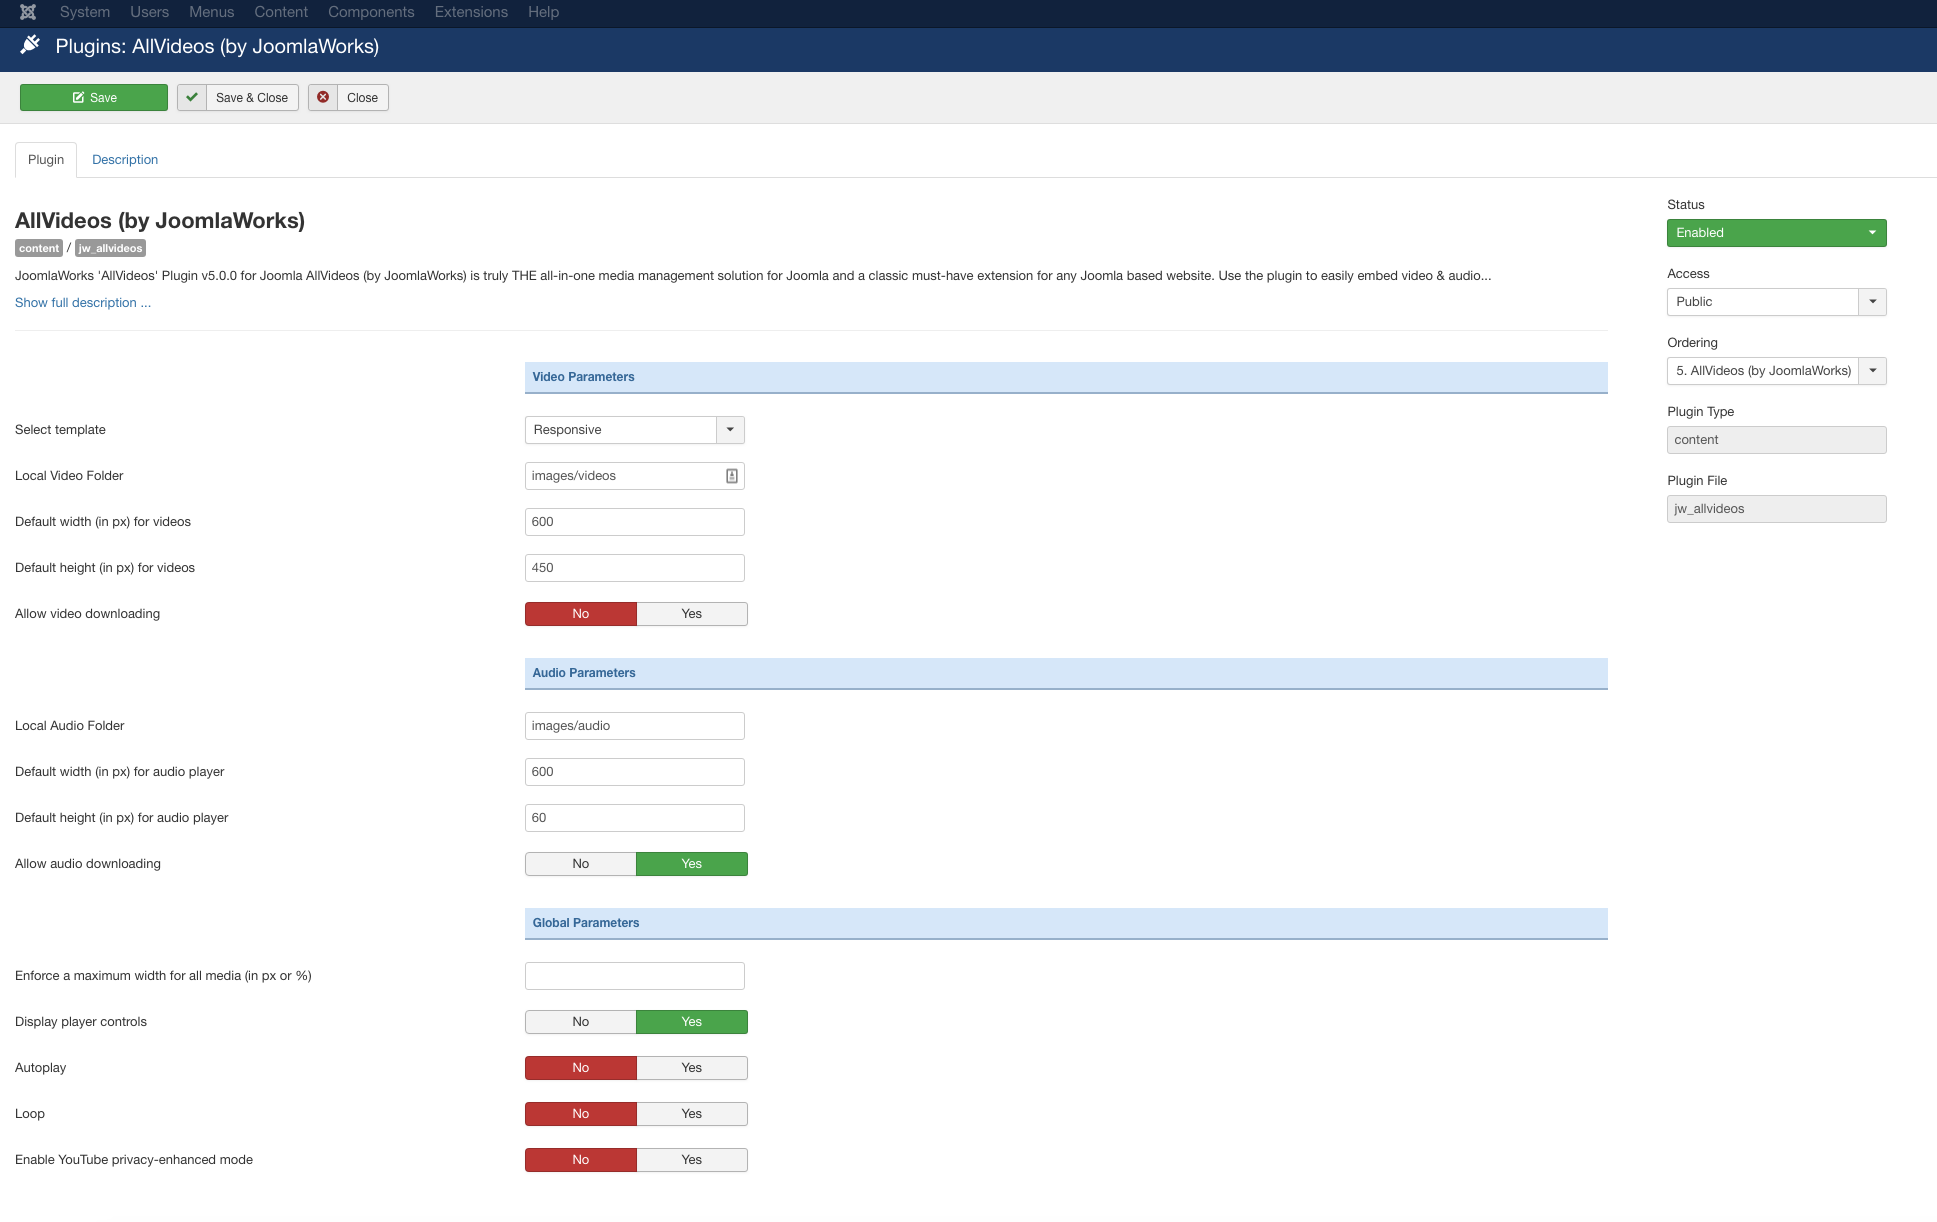The height and width of the screenshot is (1222, 1937).
Task: Click the Save & Close button label
Action: point(252,97)
